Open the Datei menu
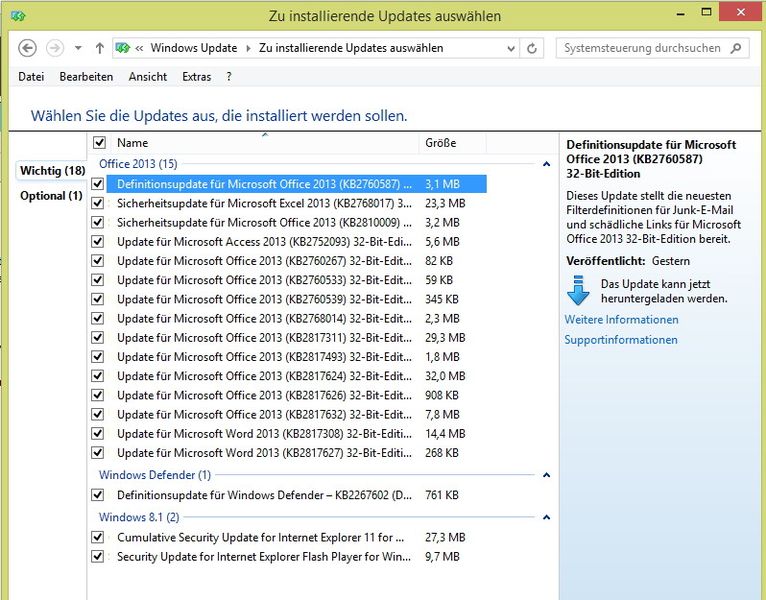766x600 pixels. pyautogui.click(x=31, y=77)
